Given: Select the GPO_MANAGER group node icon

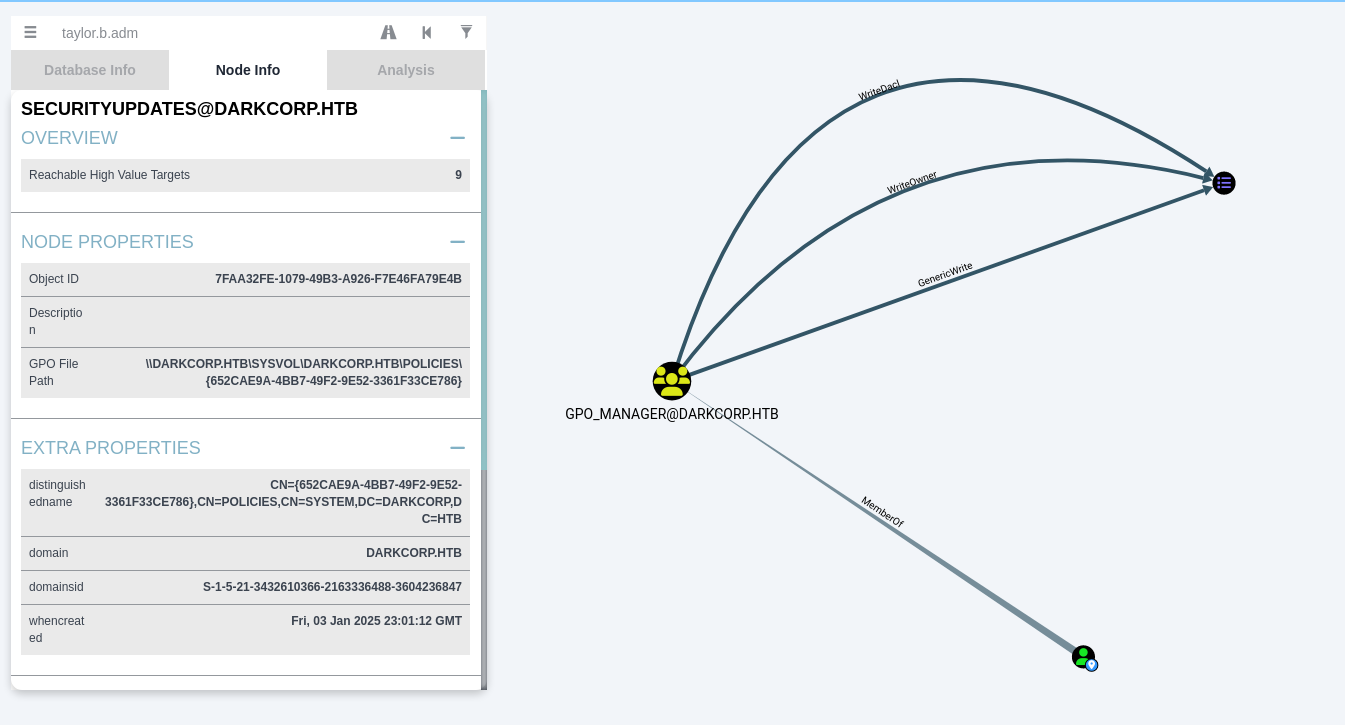Looking at the screenshot, I should tap(672, 381).
